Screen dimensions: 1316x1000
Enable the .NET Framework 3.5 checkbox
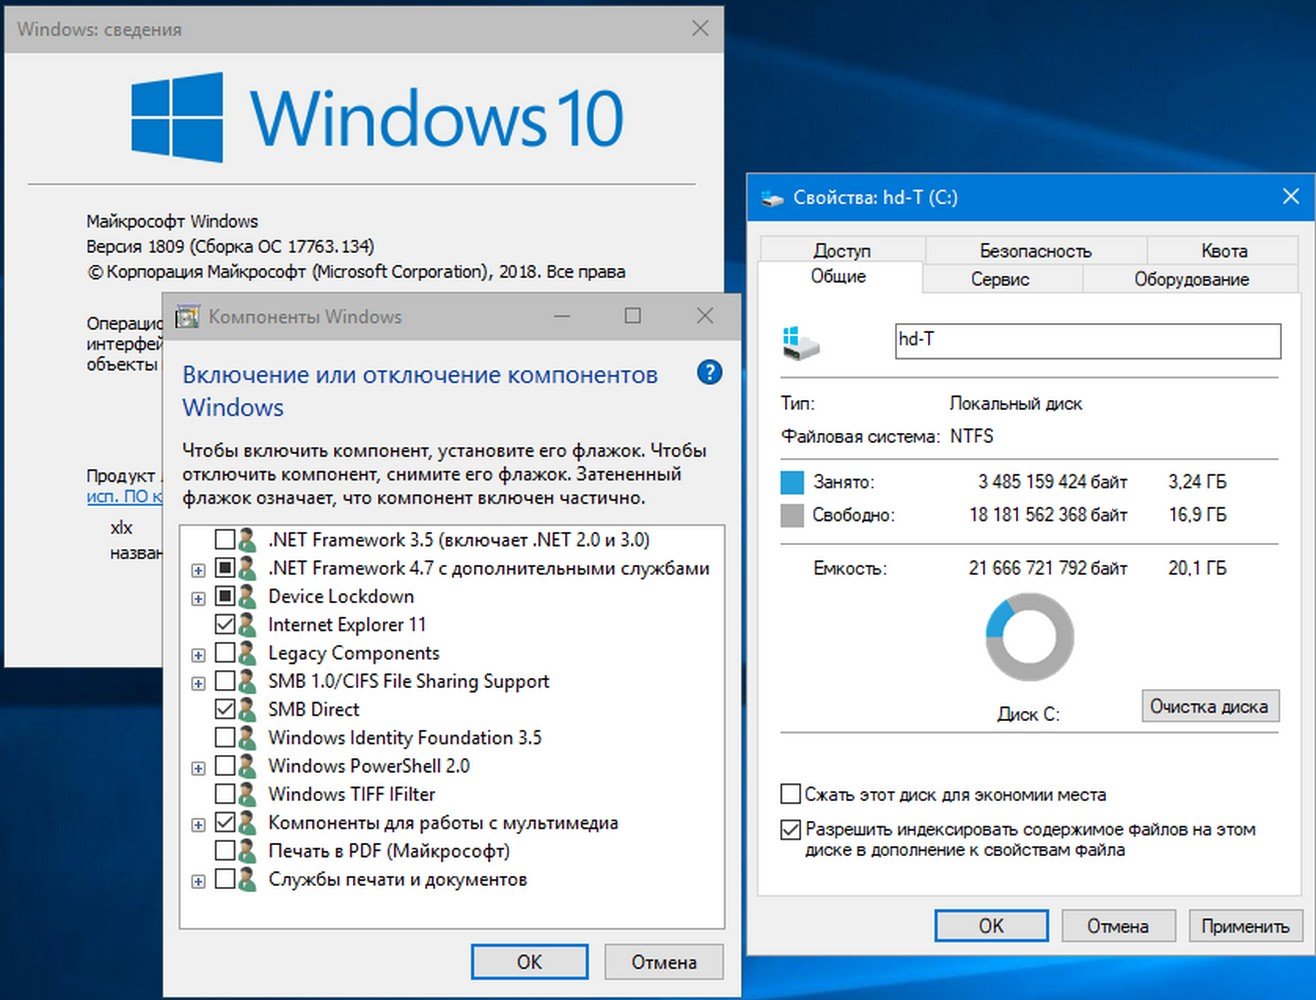click(225, 540)
